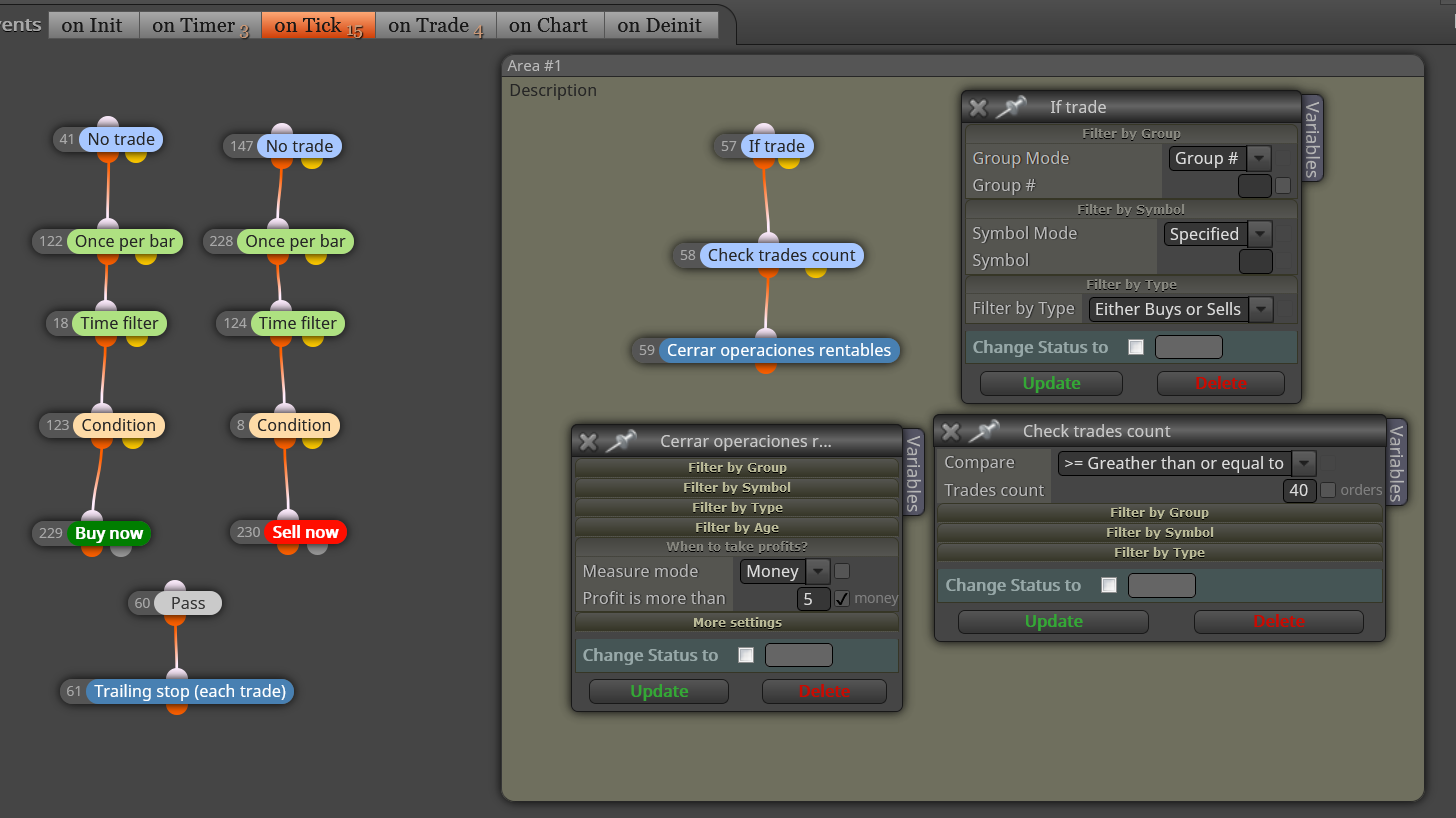The height and width of the screenshot is (818, 1456).
Task: Toggle the money checkbox beside Profit value
Action: [x=842, y=598]
